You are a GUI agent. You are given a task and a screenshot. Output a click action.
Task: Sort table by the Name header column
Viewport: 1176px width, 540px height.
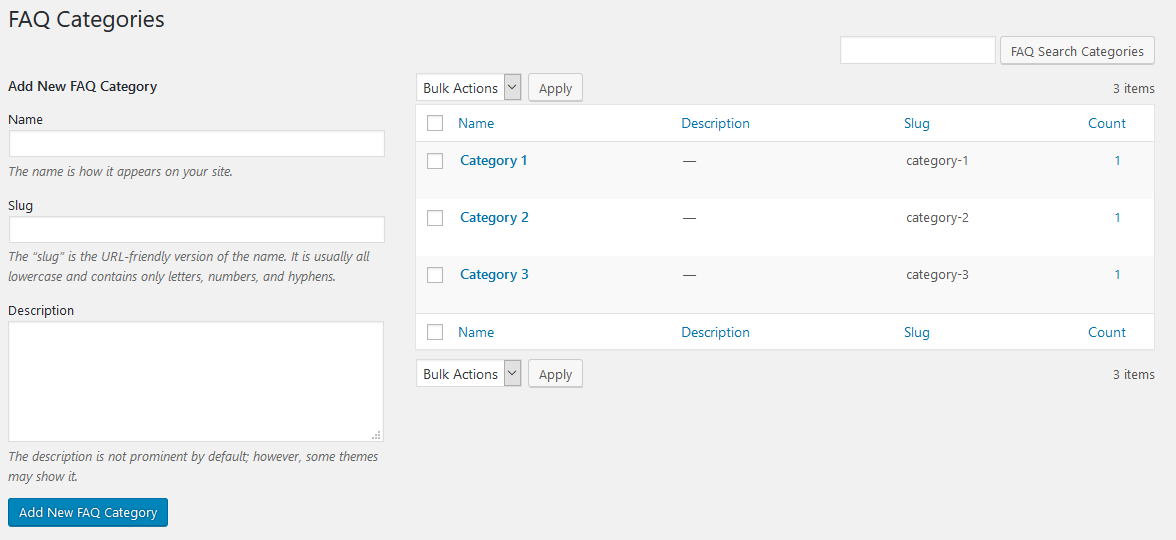[x=476, y=124]
